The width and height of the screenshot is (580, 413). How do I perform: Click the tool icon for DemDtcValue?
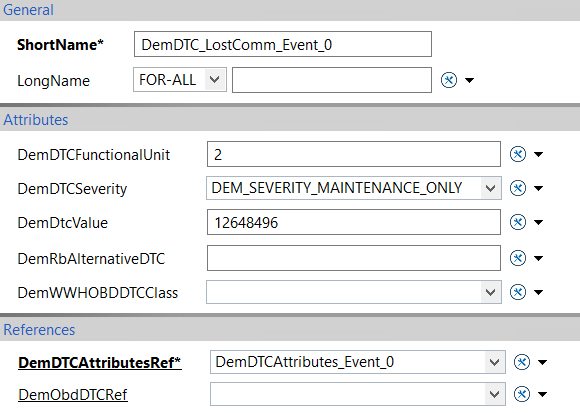pos(517,222)
